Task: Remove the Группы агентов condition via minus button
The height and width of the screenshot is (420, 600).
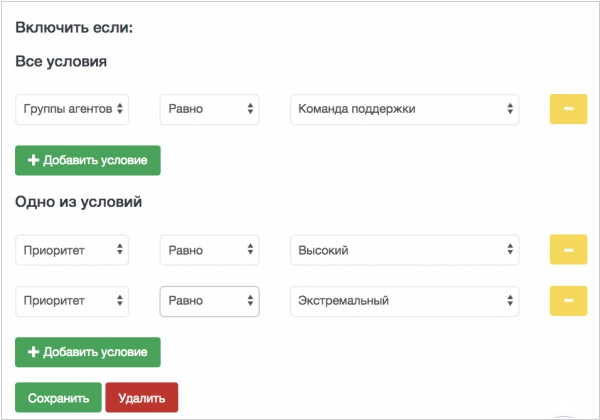Action: 568,109
